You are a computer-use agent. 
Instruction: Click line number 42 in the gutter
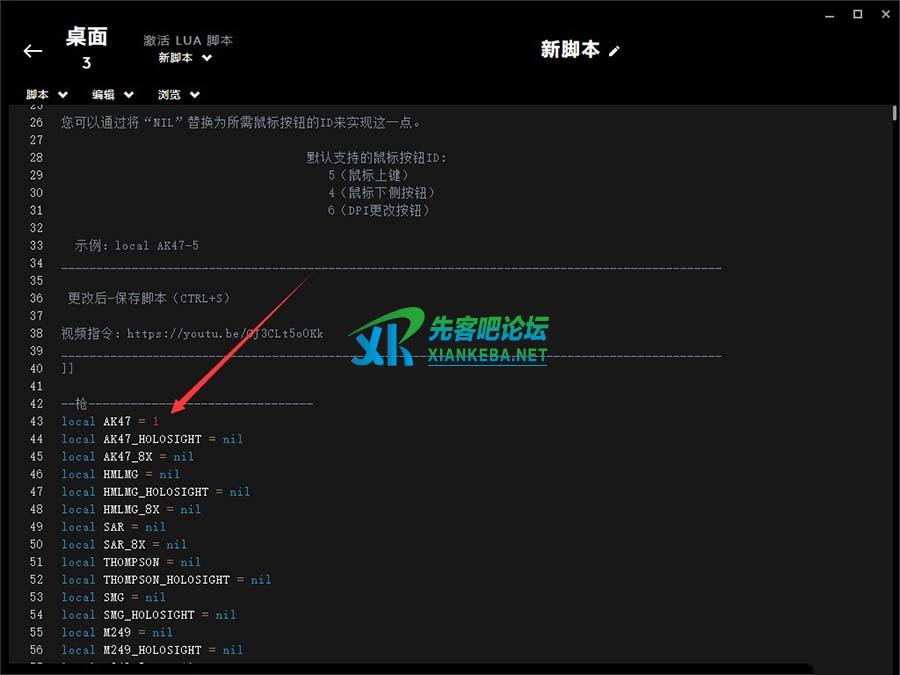[x=36, y=404]
